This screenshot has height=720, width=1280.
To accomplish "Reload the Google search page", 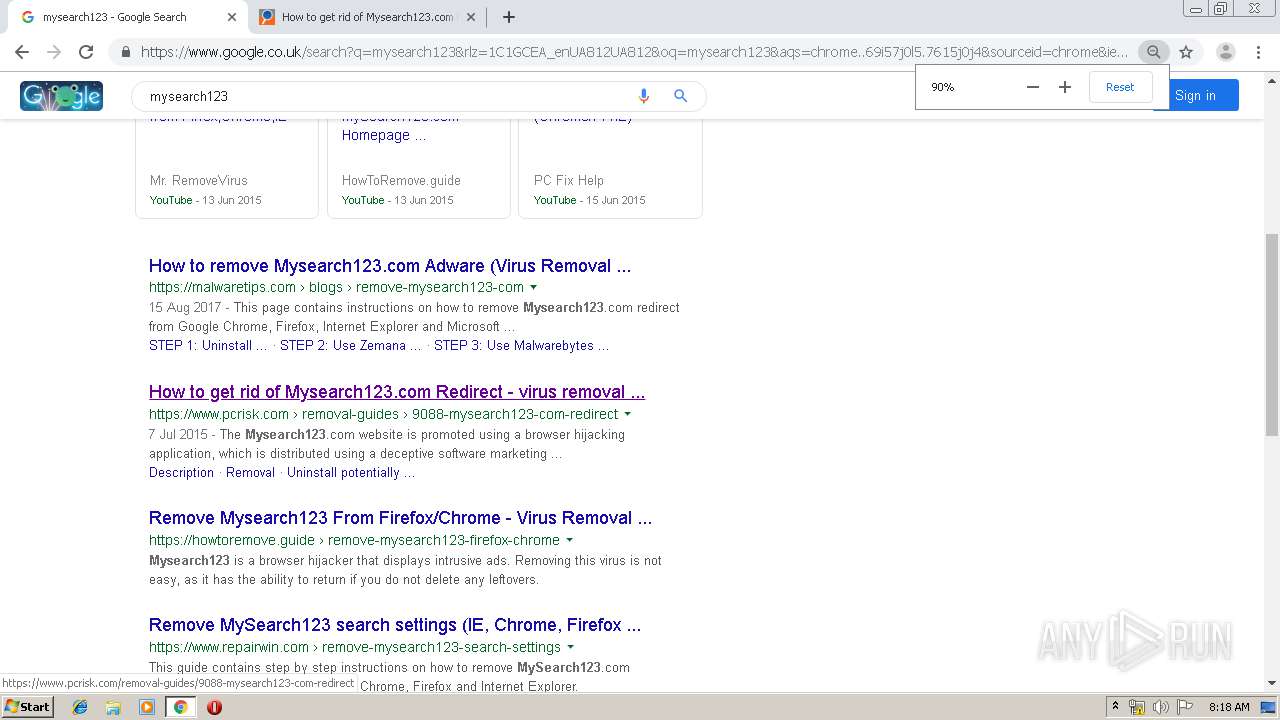I will 86,52.
